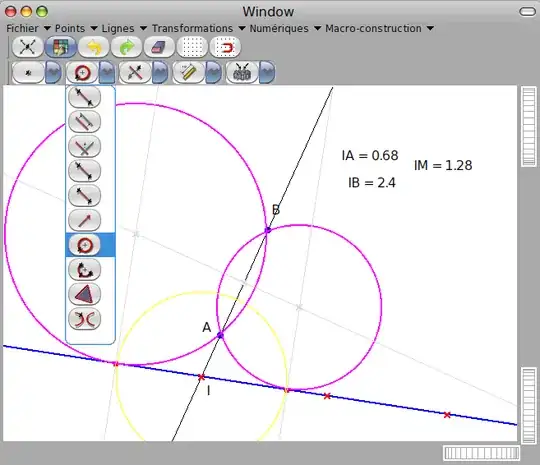Toggle the color palette style button
This screenshot has height=465, width=540.
pos(61,47)
